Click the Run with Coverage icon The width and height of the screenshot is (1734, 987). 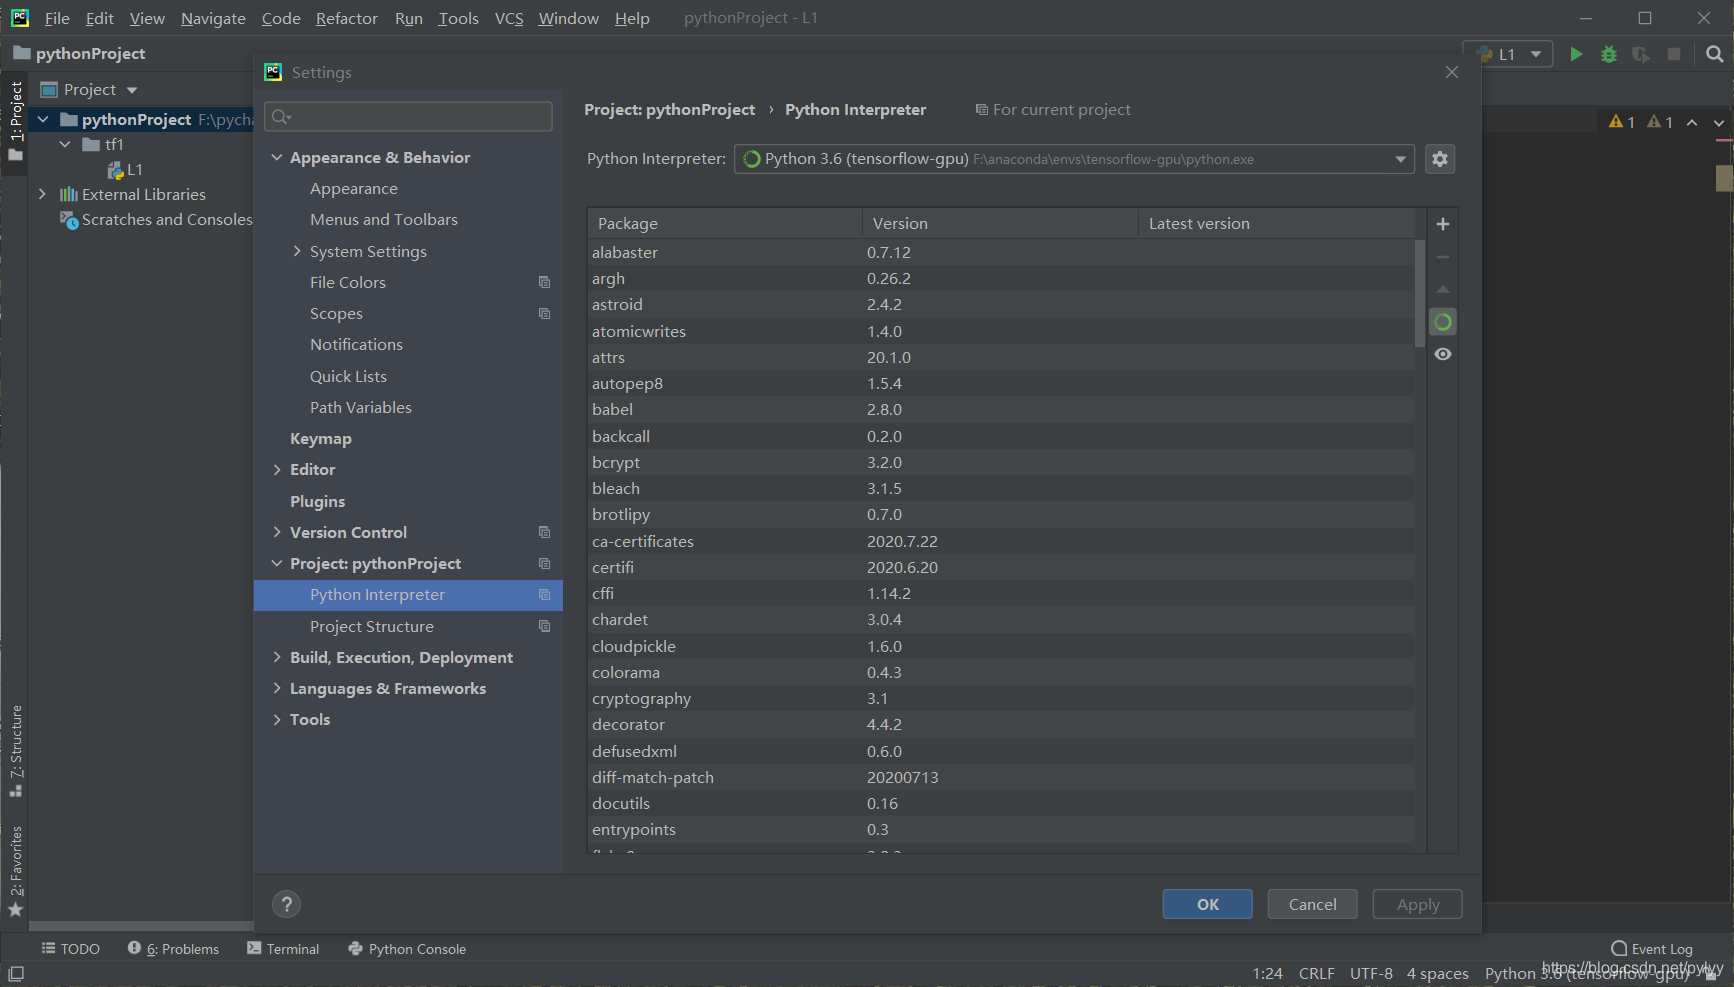[x=1641, y=54]
